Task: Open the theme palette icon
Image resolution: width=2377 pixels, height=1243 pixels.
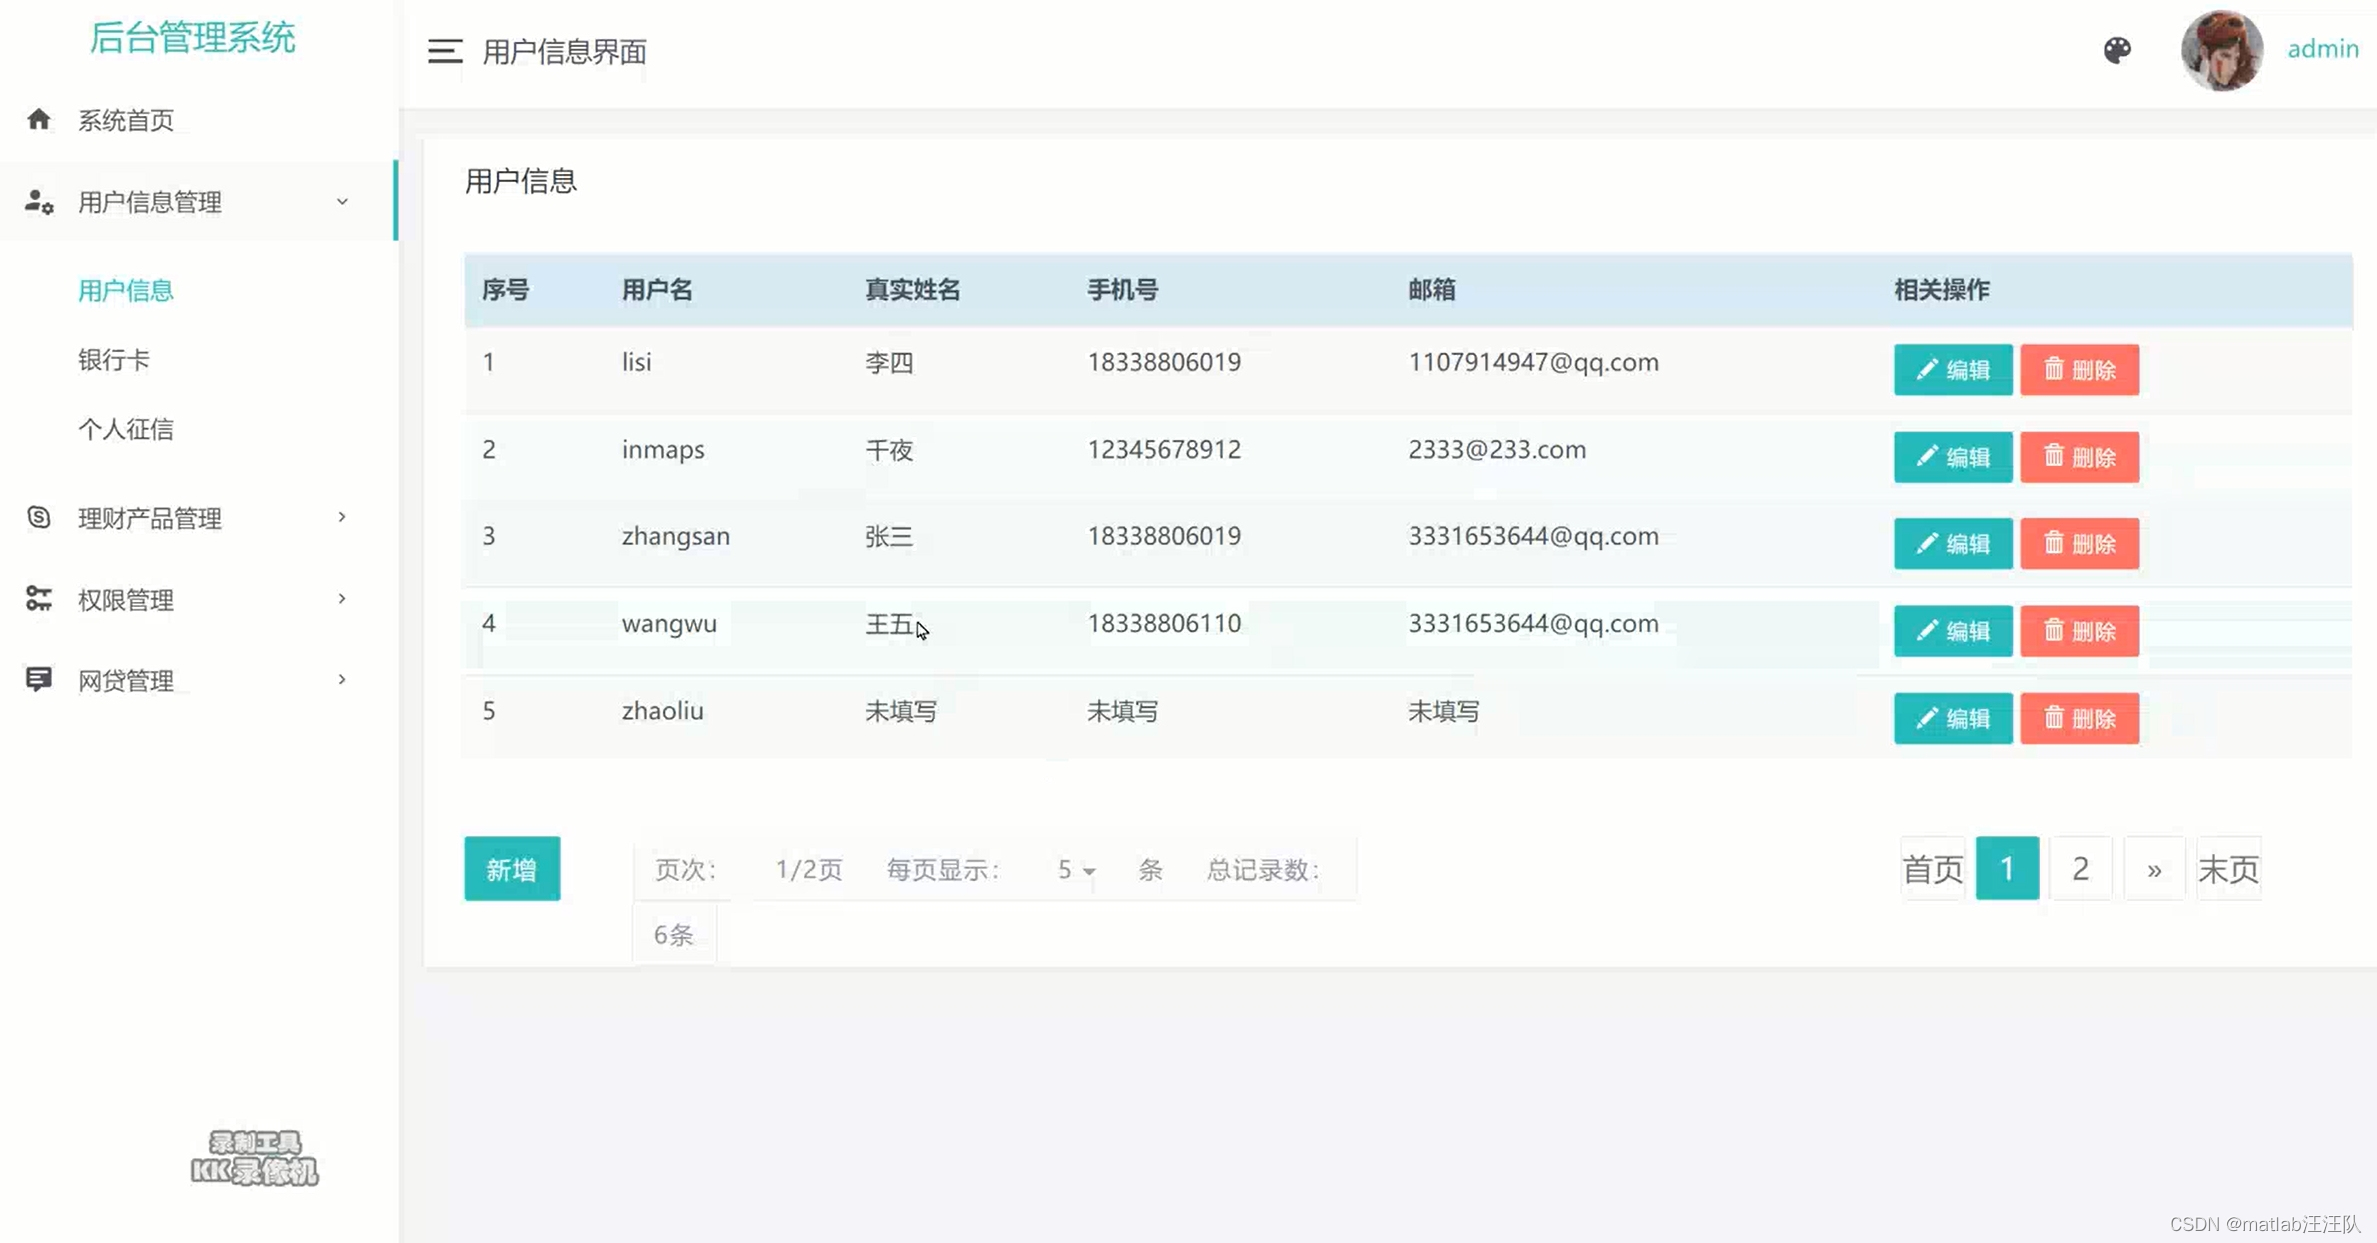Action: [2117, 50]
